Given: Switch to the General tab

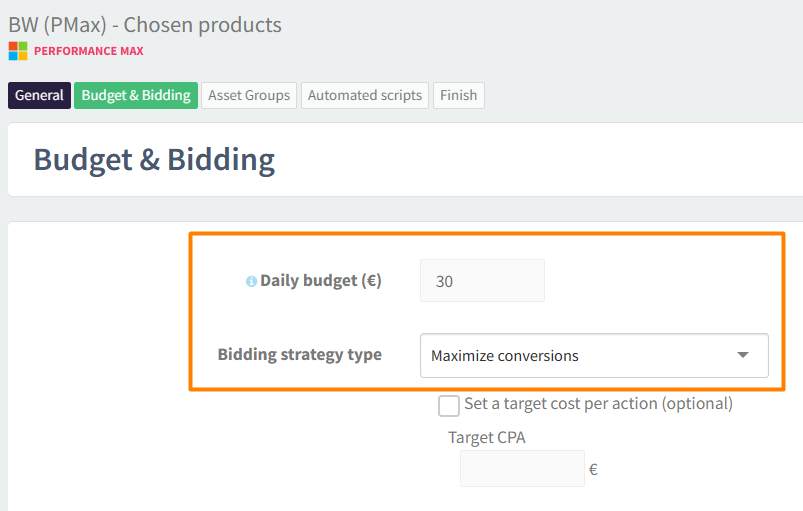Looking at the screenshot, I should [x=39, y=96].
